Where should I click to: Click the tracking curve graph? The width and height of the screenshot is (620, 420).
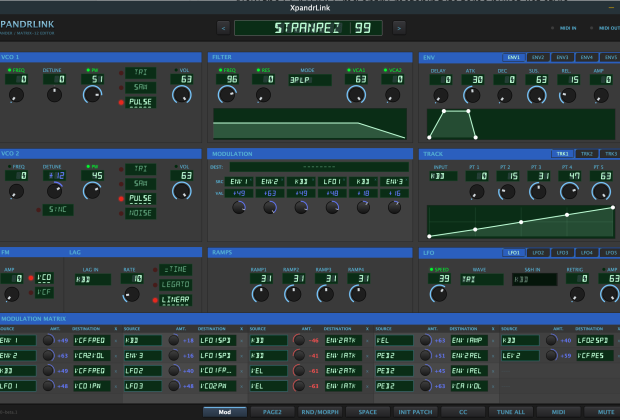(x=521, y=221)
